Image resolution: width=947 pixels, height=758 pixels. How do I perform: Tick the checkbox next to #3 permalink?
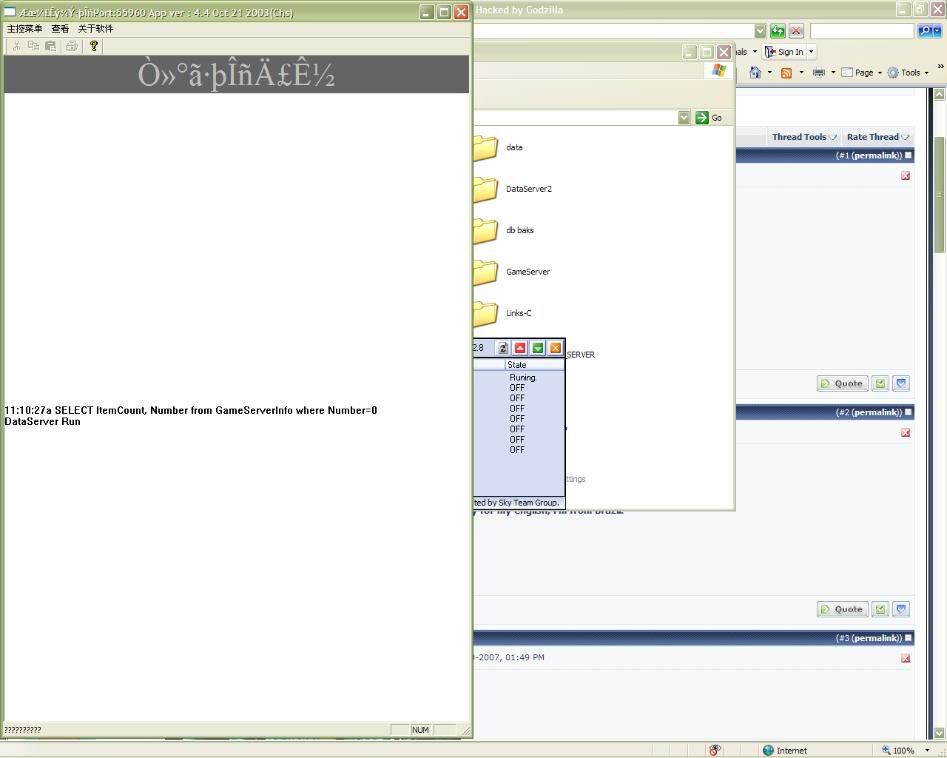908,638
